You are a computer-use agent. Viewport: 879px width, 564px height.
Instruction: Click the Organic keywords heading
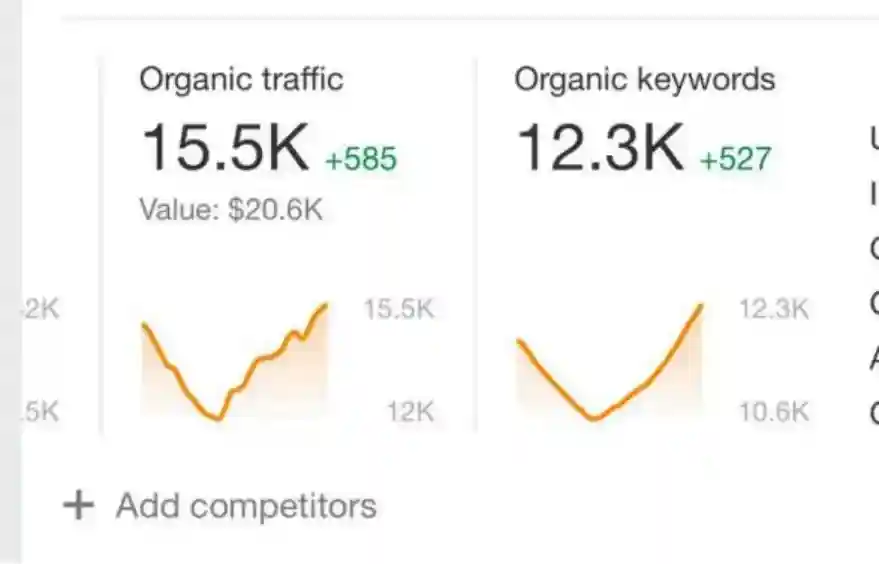click(x=644, y=79)
